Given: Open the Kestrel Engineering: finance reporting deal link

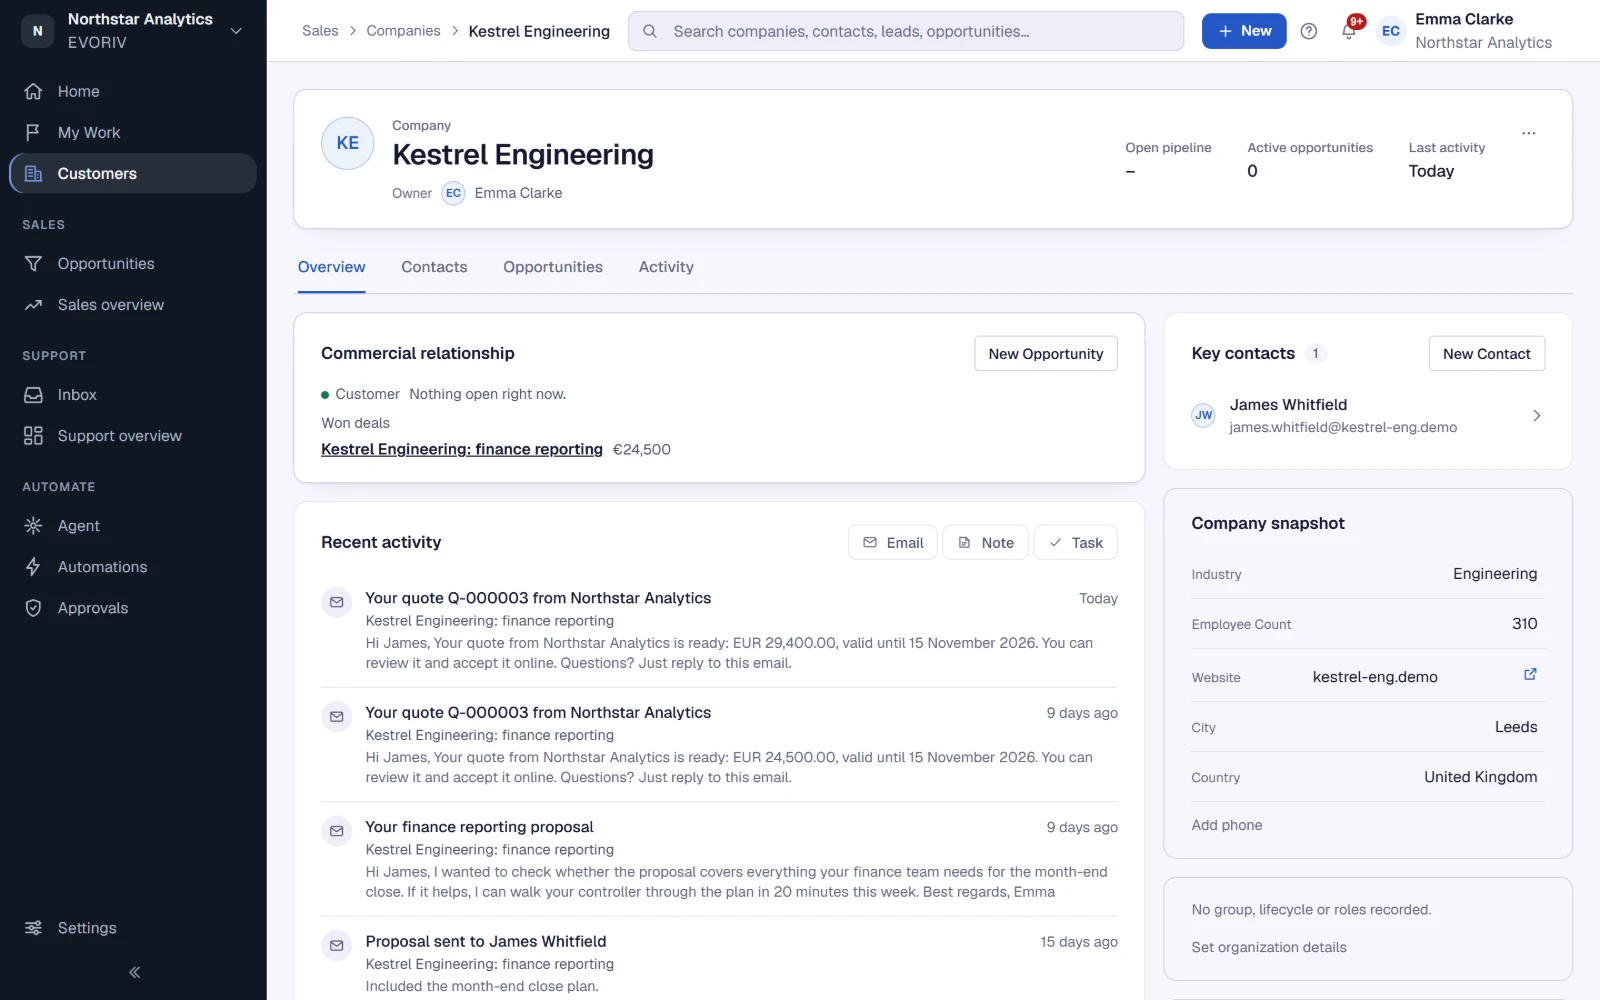Looking at the screenshot, I should 462,449.
